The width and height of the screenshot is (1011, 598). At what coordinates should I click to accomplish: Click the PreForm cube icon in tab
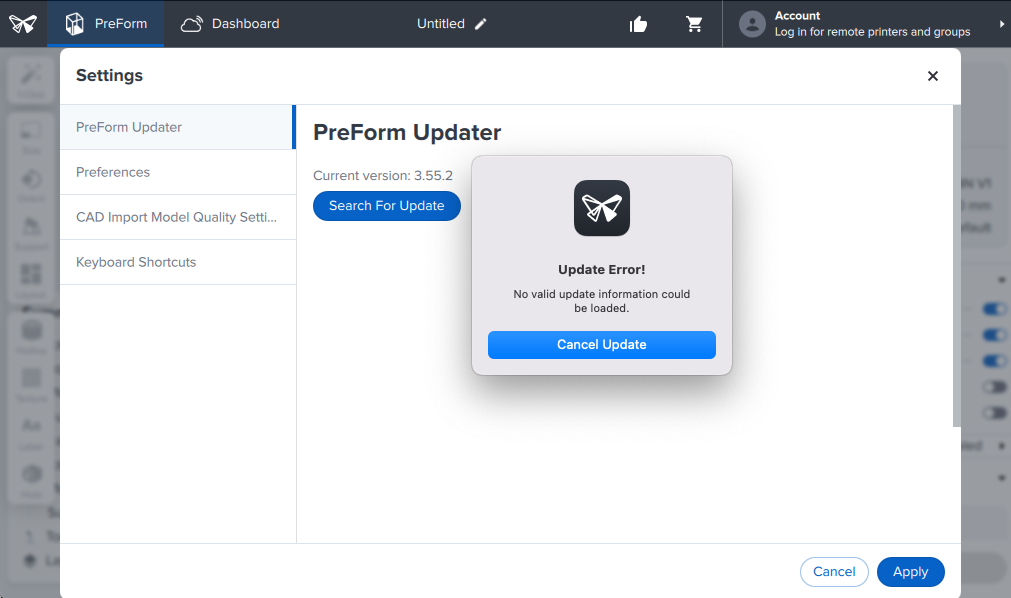tap(75, 24)
